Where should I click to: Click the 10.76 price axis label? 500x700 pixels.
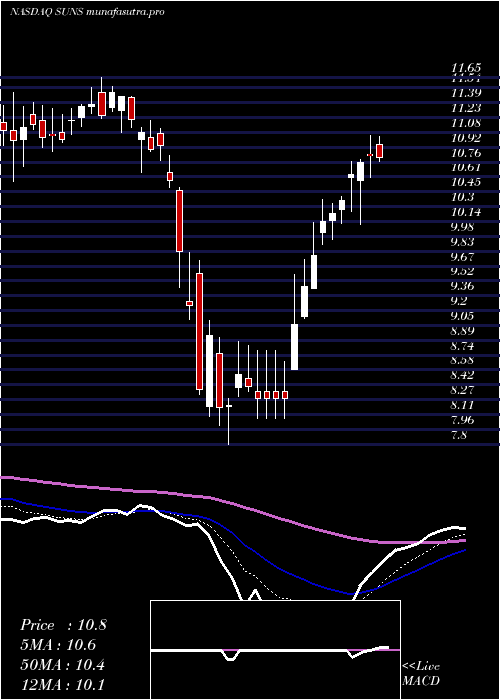466,153
